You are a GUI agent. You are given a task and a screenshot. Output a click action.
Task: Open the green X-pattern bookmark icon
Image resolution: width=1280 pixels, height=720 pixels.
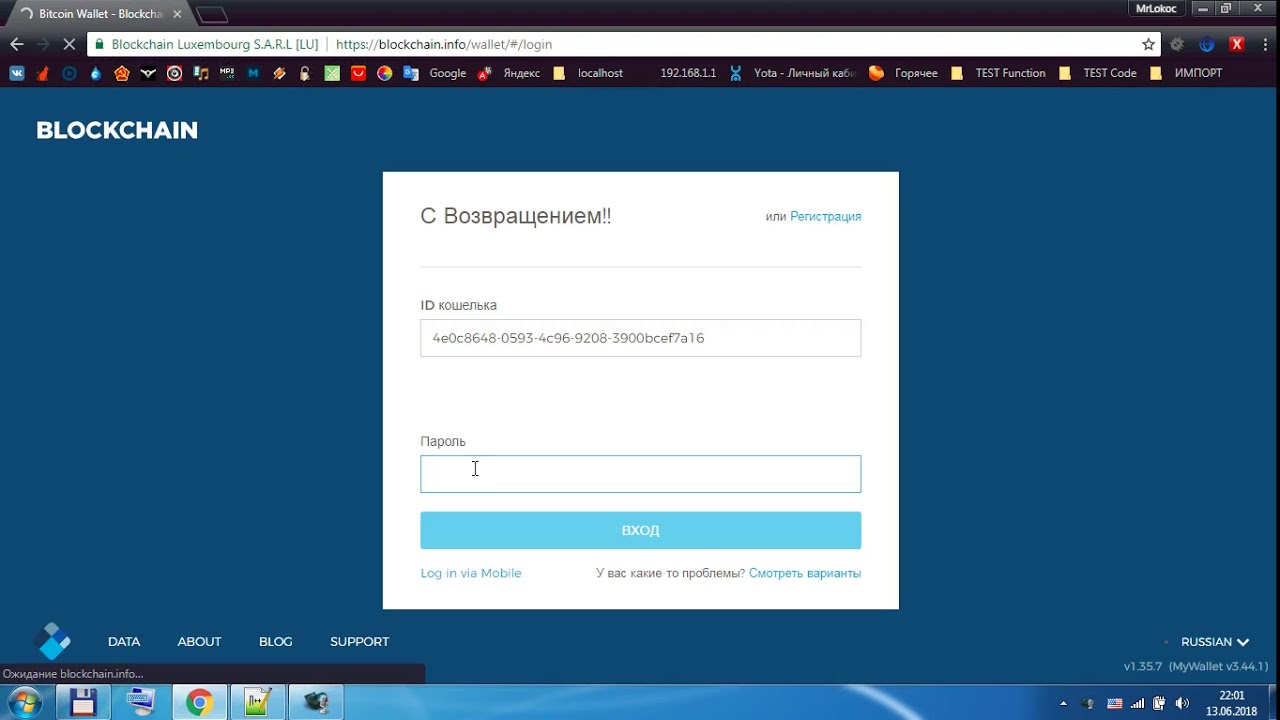pyautogui.click(x=332, y=73)
